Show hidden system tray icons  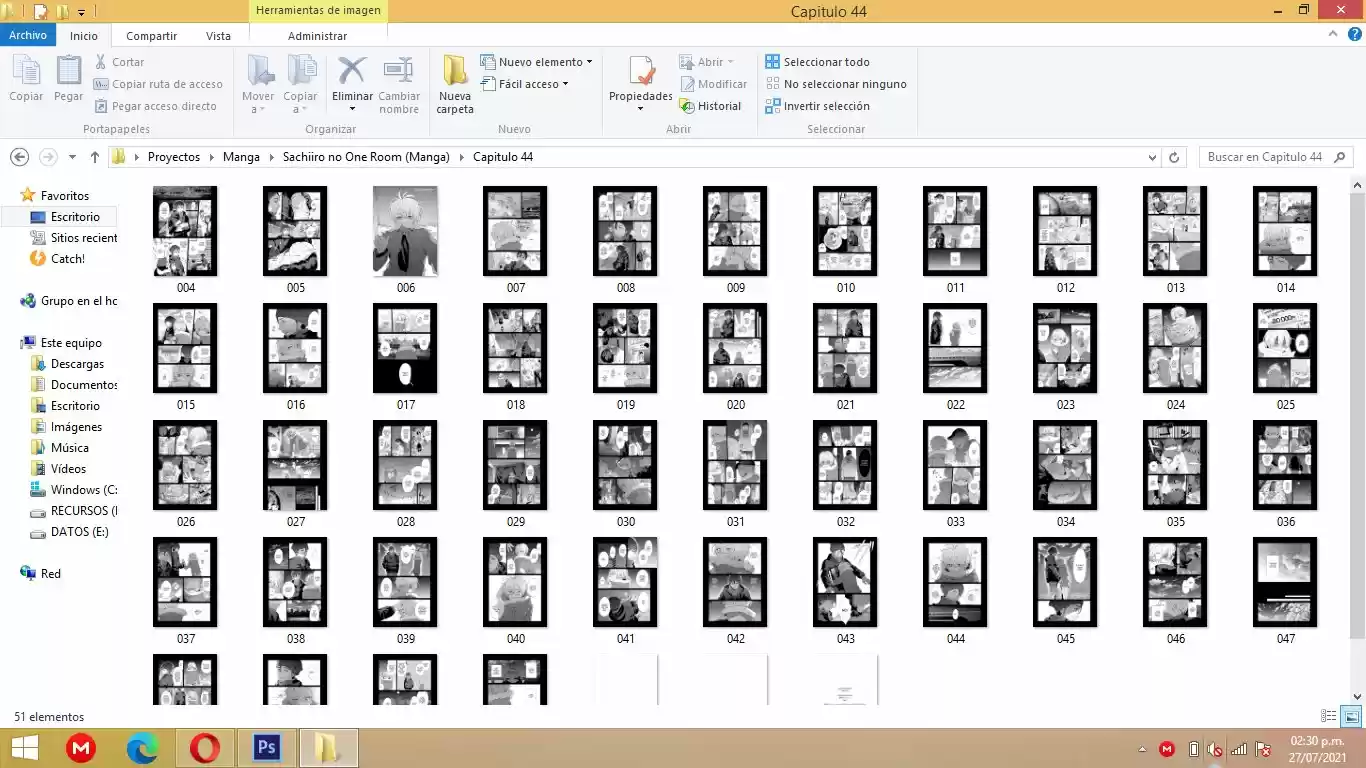click(x=1142, y=749)
